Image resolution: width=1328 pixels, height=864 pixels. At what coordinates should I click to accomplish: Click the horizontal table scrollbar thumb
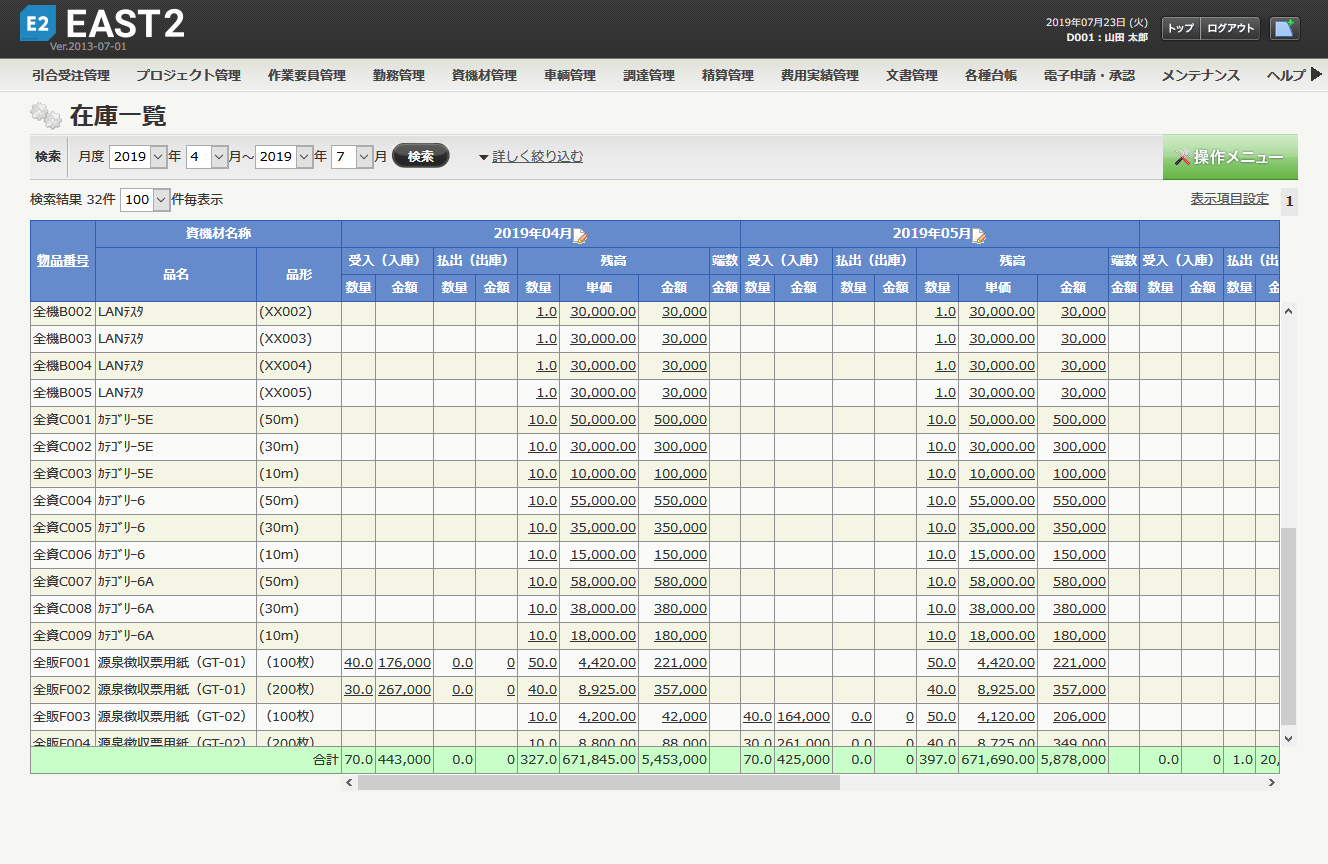[598, 783]
